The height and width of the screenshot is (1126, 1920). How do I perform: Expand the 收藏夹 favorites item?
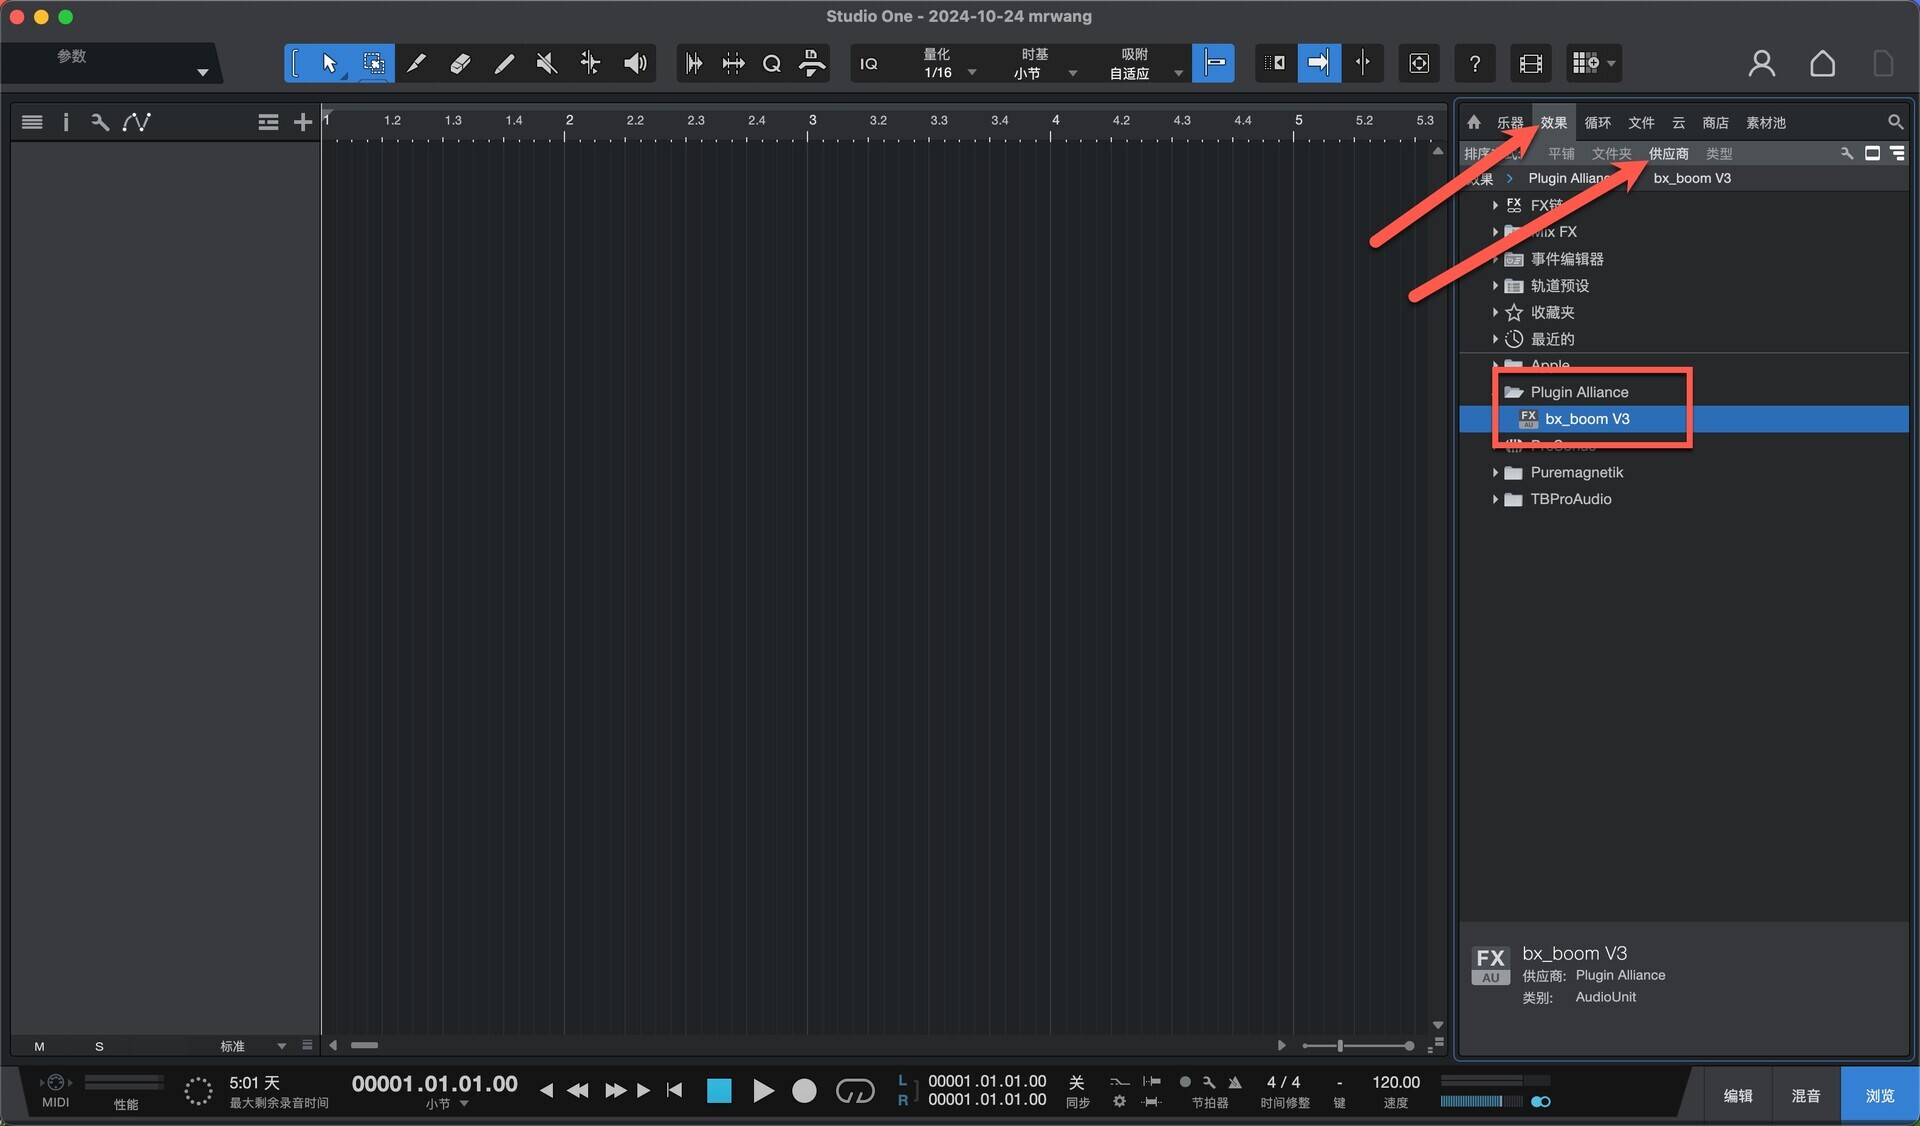click(x=1495, y=312)
